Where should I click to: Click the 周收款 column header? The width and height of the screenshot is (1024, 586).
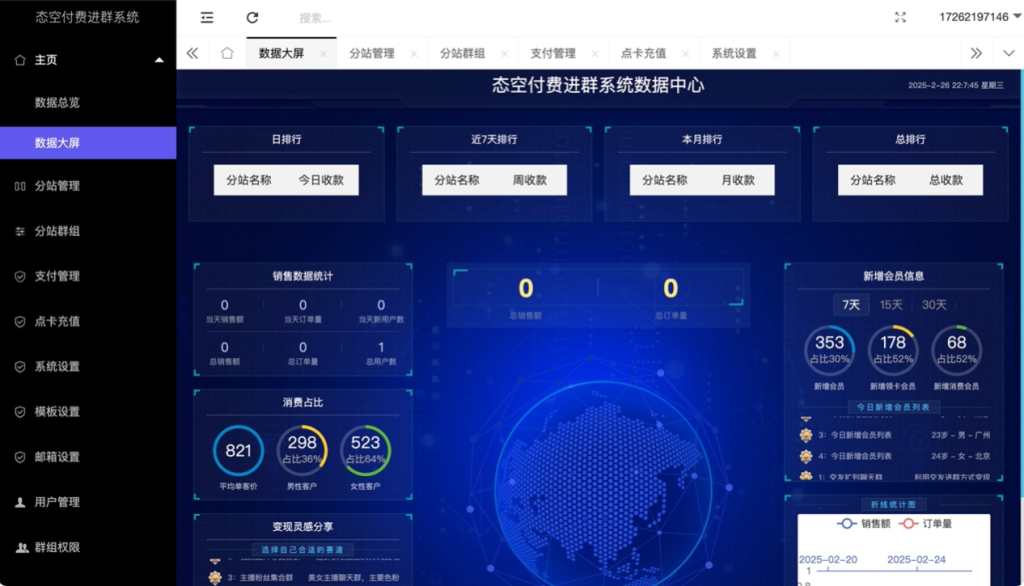pos(530,180)
